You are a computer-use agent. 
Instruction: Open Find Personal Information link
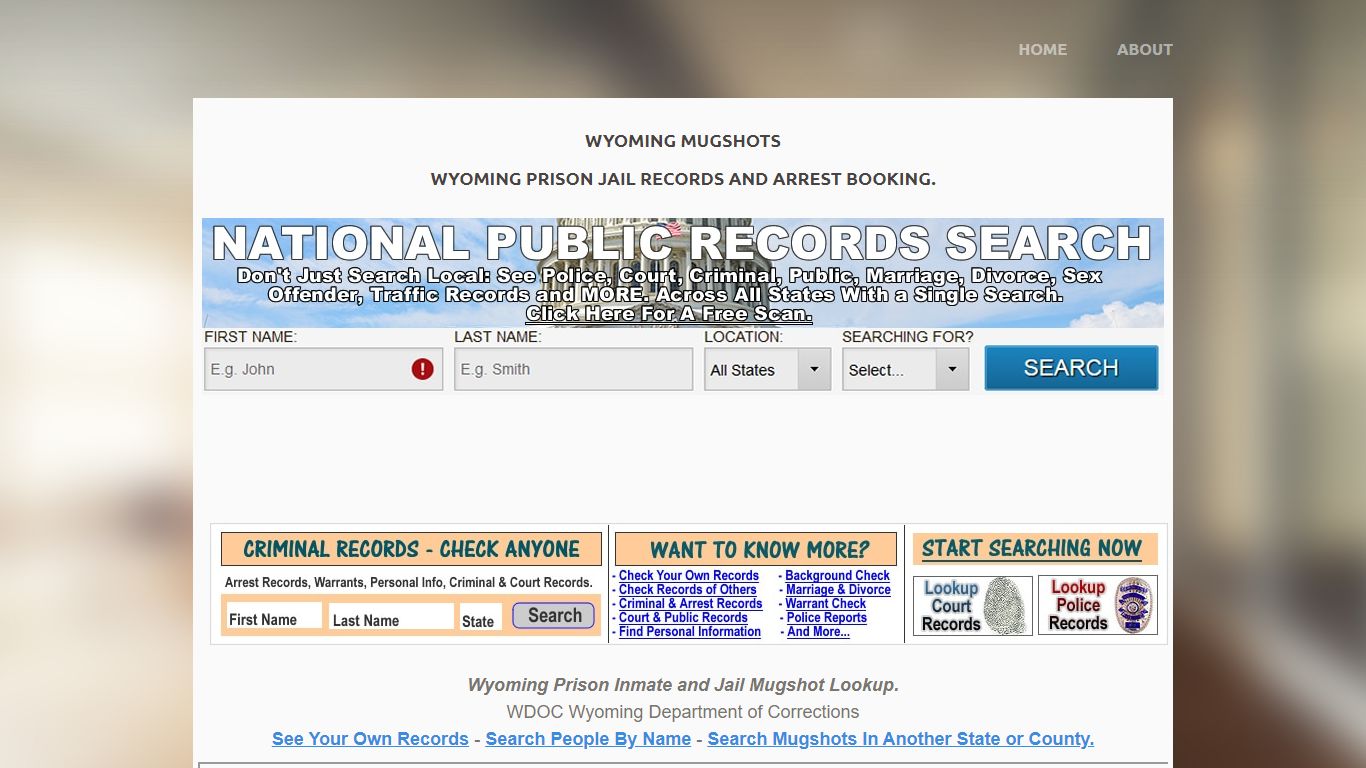pyautogui.click(x=690, y=632)
